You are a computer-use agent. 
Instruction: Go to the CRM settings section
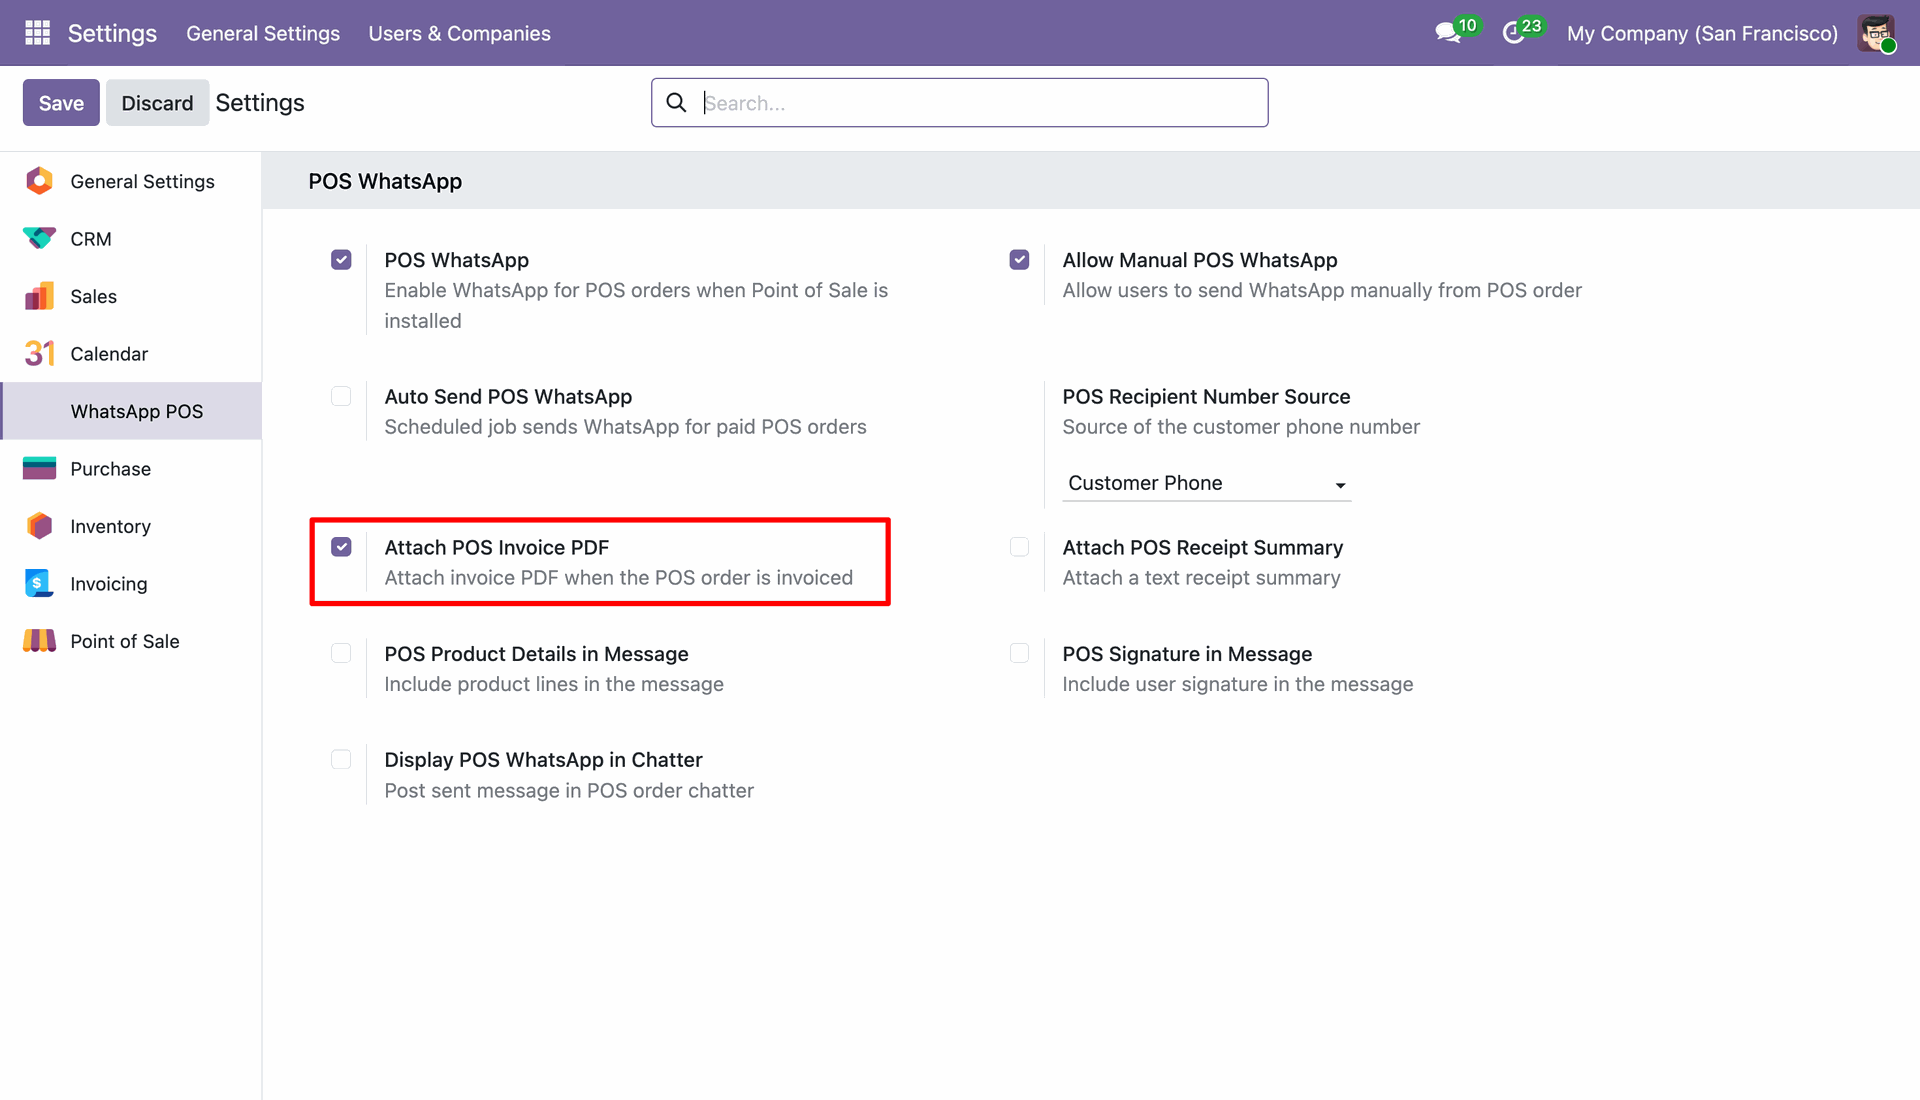(x=131, y=239)
